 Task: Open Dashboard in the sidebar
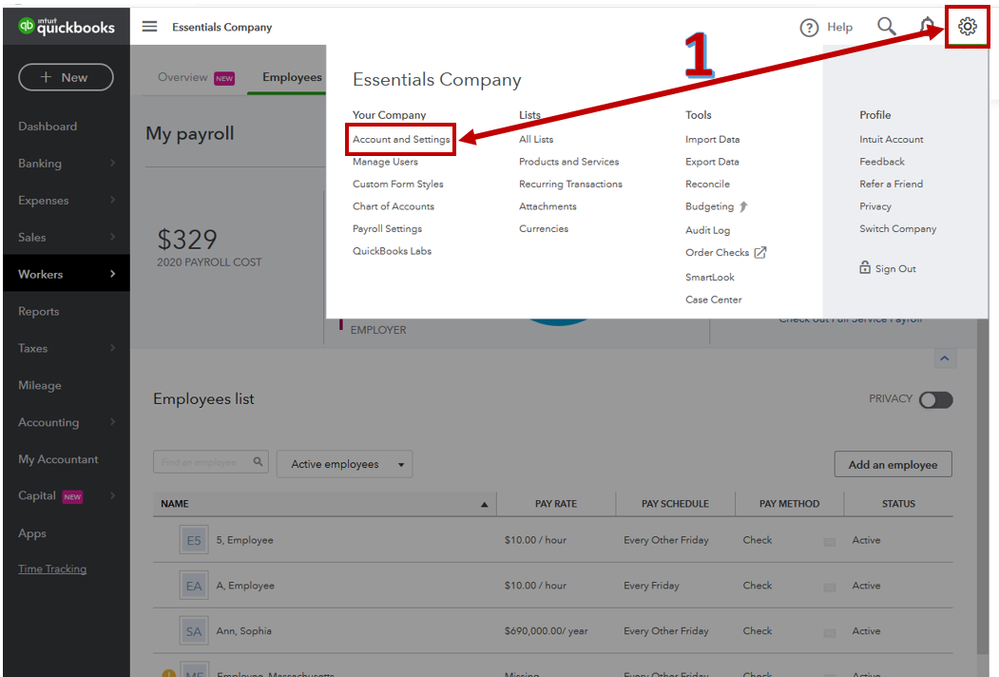coord(48,126)
